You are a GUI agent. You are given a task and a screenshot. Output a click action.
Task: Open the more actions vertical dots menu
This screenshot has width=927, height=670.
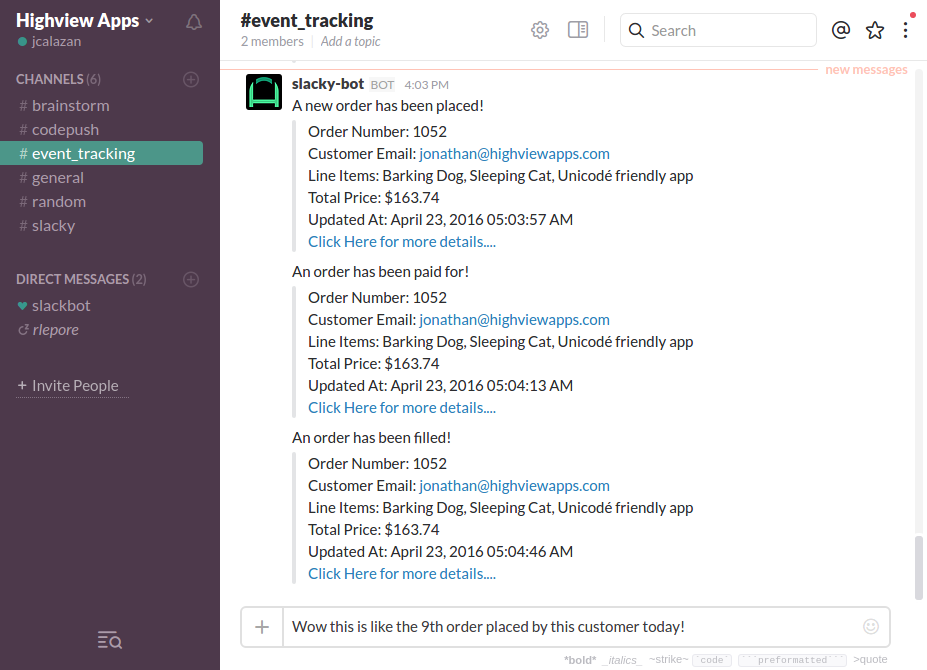click(x=906, y=30)
